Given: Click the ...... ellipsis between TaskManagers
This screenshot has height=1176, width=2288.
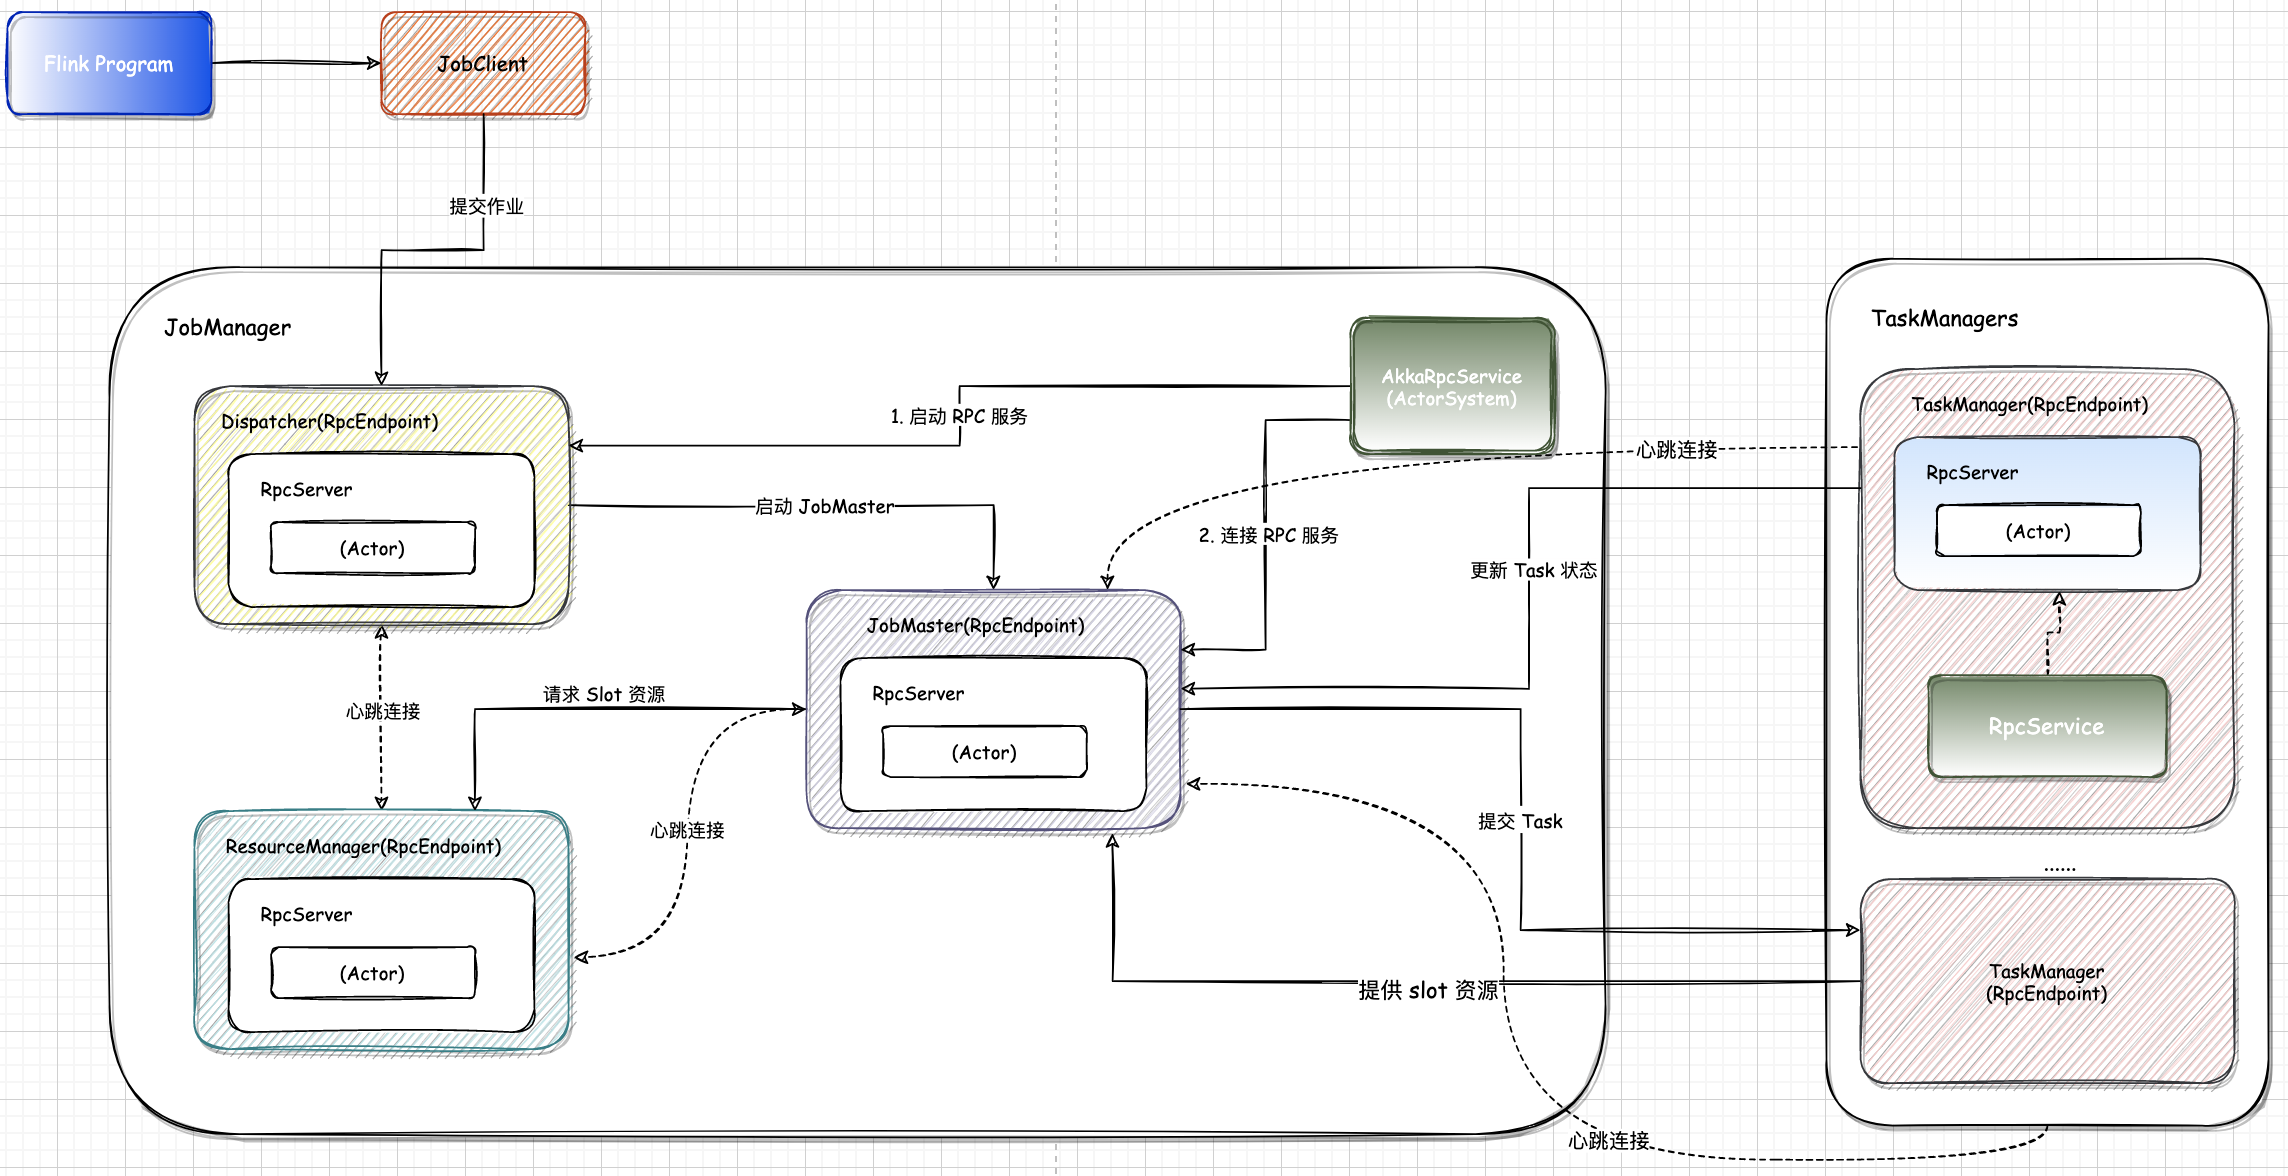Looking at the screenshot, I should point(2060,868).
